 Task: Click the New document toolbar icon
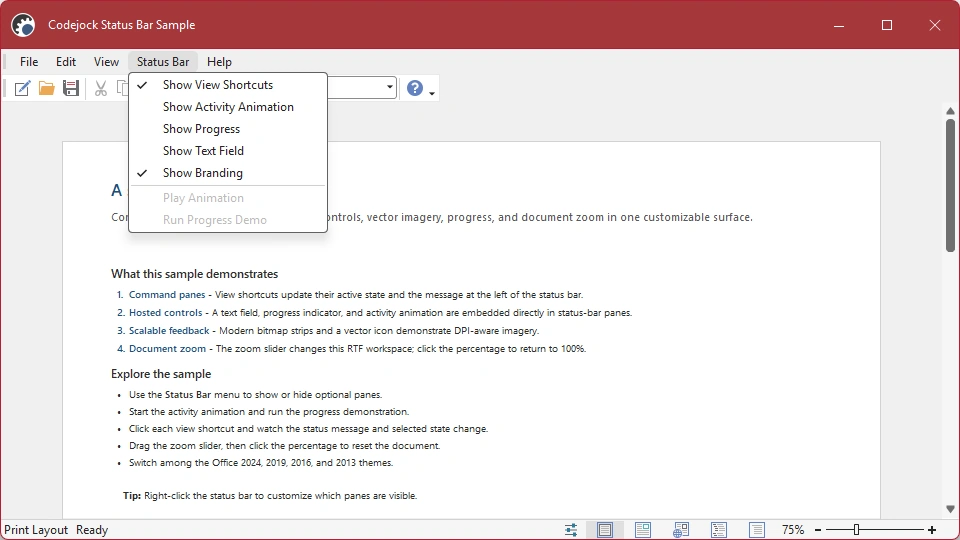pyautogui.click(x=22, y=88)
